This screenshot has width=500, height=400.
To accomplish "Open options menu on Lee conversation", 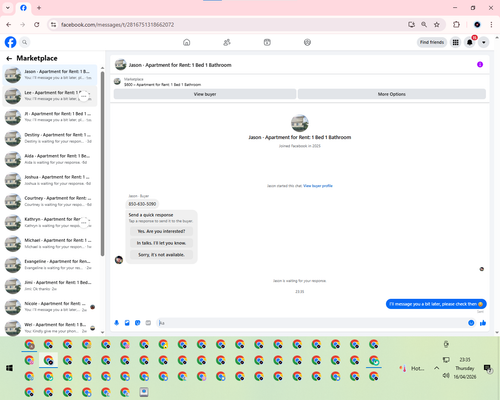I will [83, 96].
